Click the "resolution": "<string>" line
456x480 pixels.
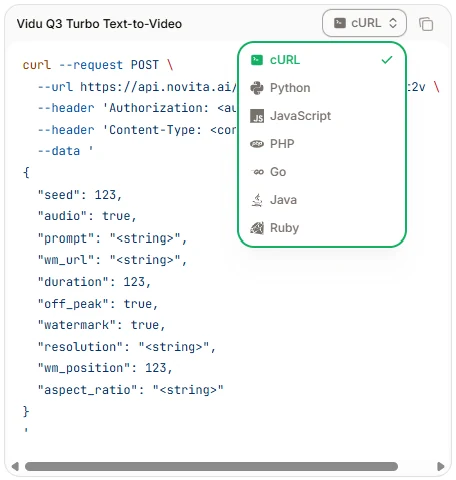click(127, 347)
